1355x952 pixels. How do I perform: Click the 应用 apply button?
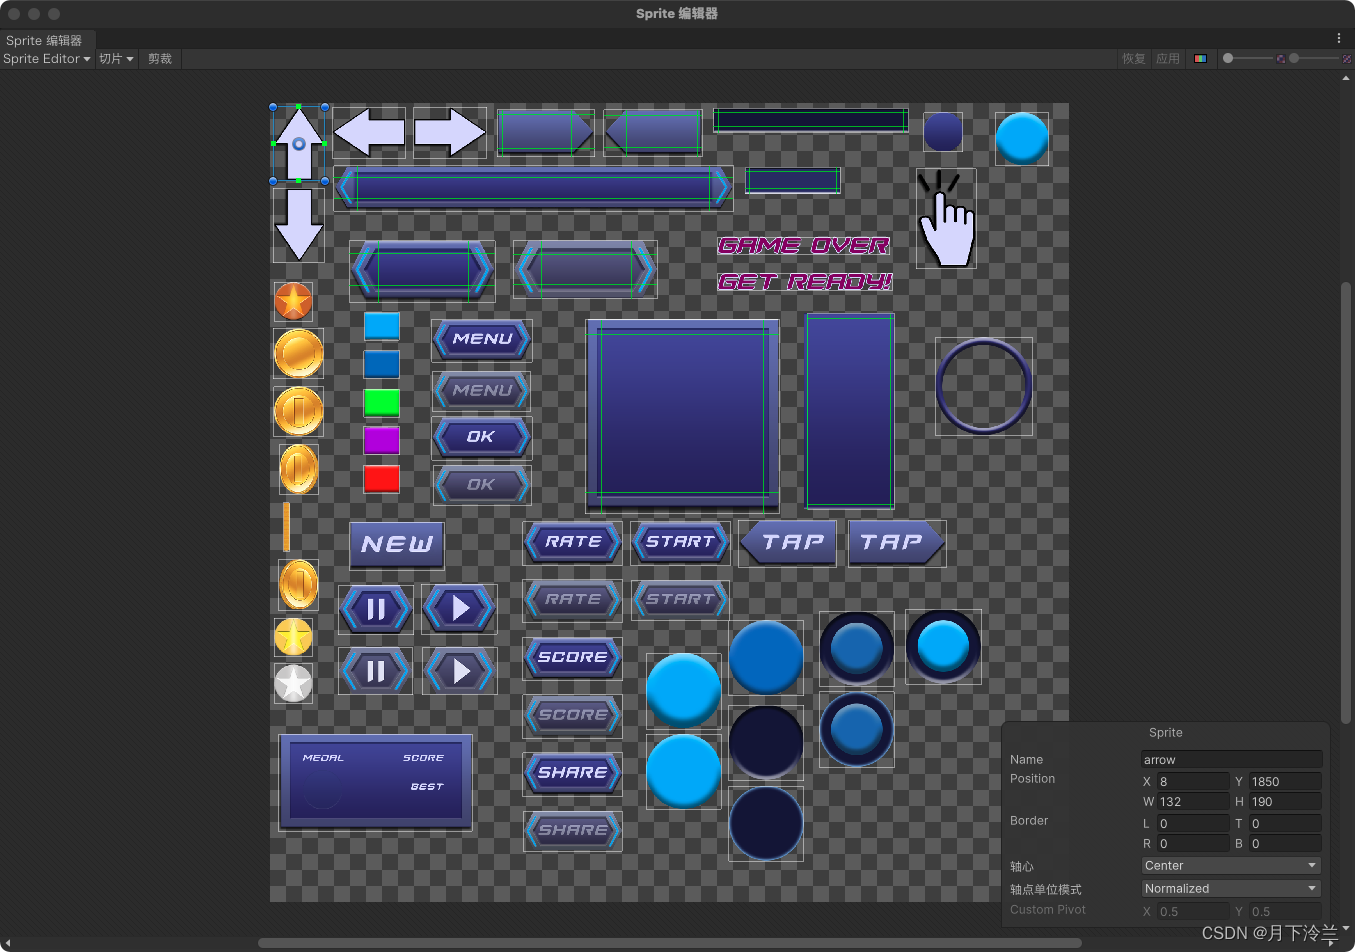[1168, 59]
